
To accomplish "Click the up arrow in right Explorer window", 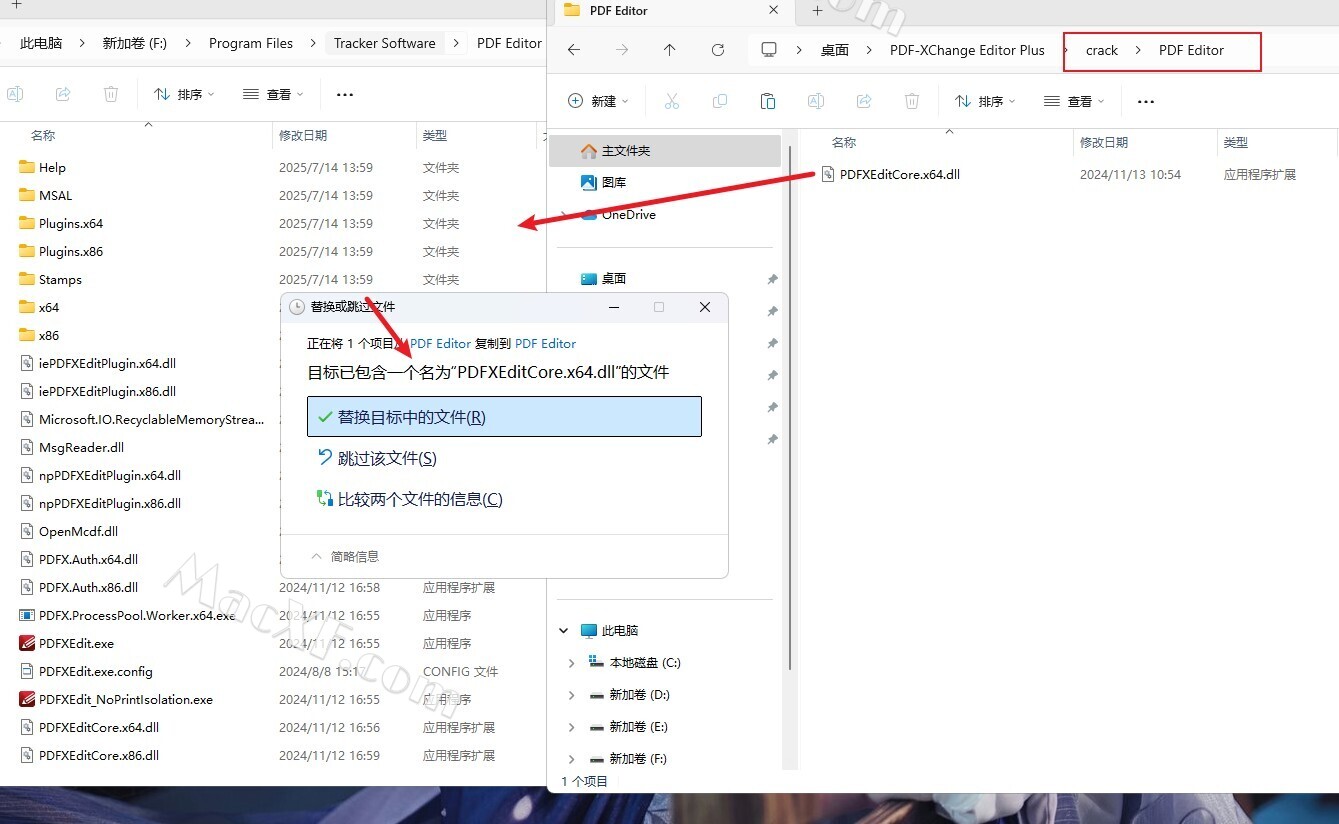I will click(670, 50).
